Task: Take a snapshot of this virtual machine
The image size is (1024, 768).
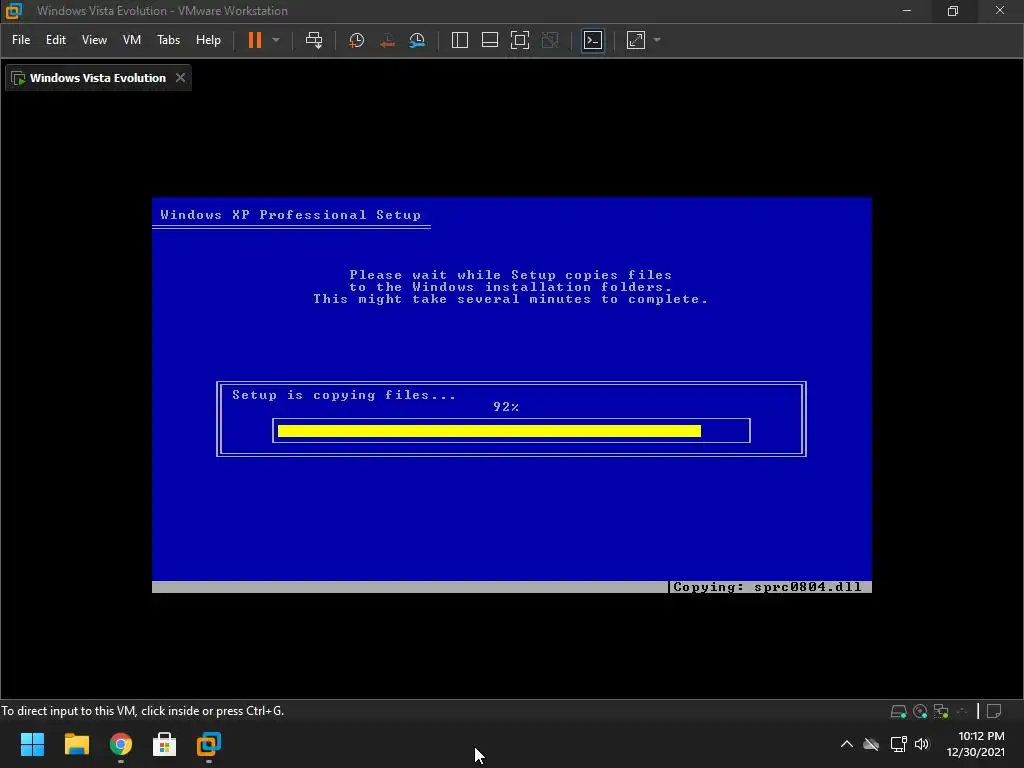Action: (x=357, y=40)
